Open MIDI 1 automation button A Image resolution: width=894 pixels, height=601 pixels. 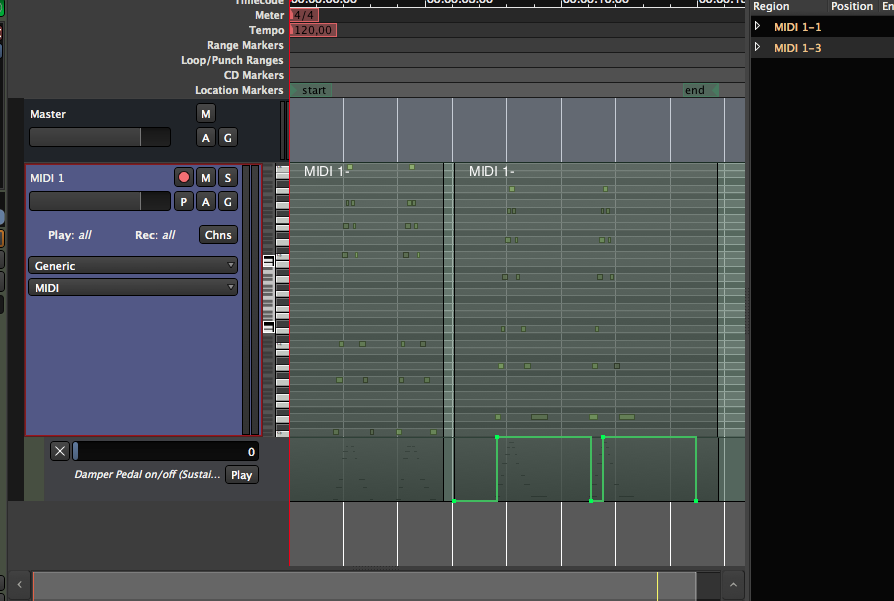click(x=206, y=202)
